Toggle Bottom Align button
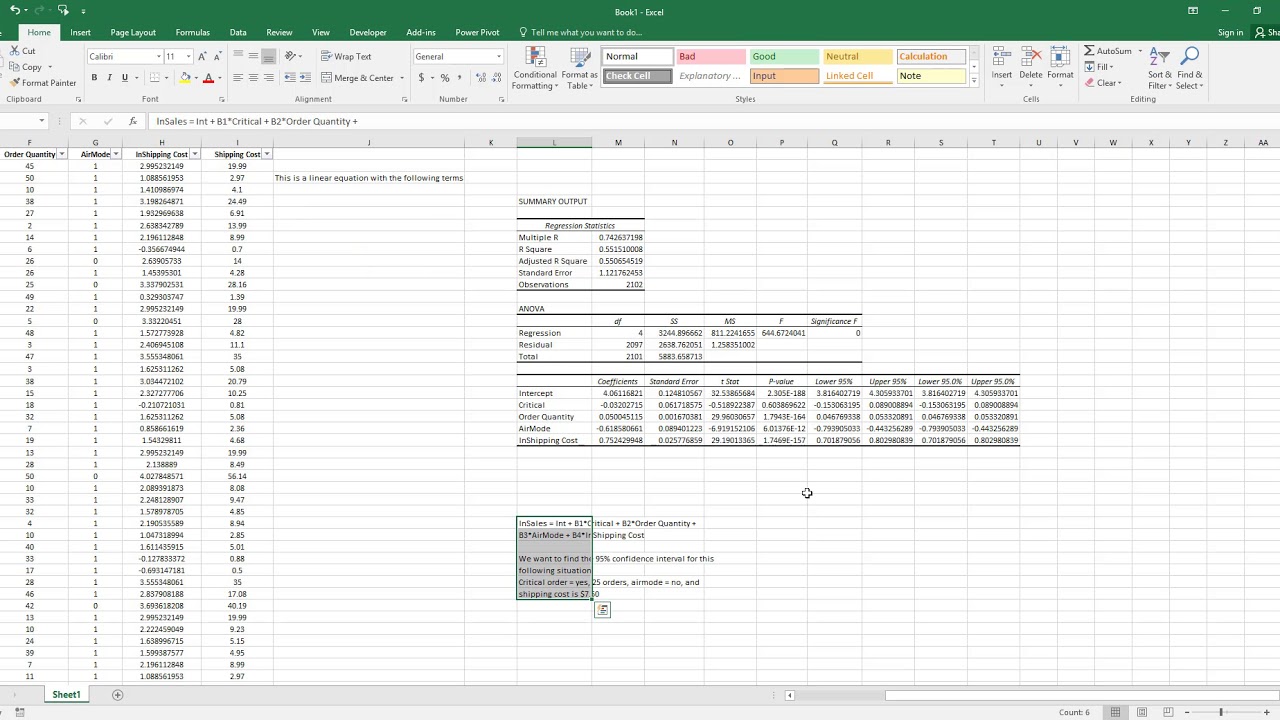The height and width of the screenshot is (720, 1280). coord(268,56)
